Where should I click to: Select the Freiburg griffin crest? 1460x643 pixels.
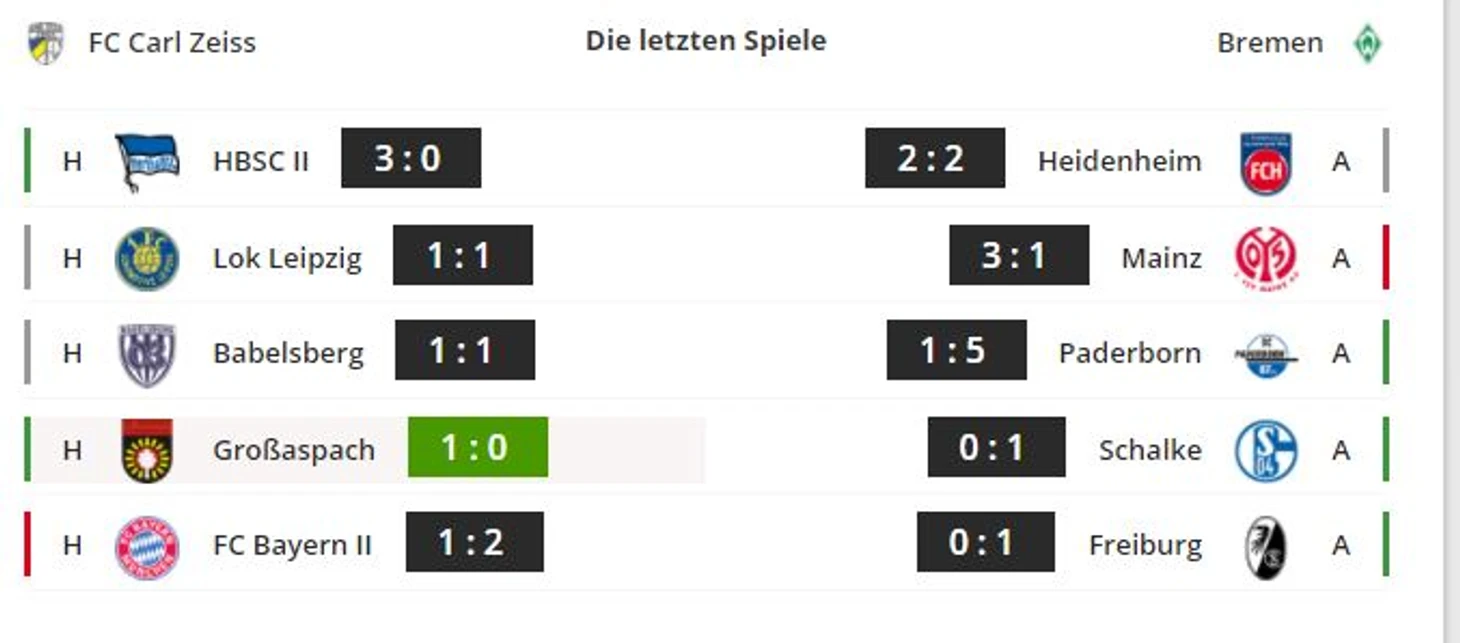click(x=1266, y=547)
